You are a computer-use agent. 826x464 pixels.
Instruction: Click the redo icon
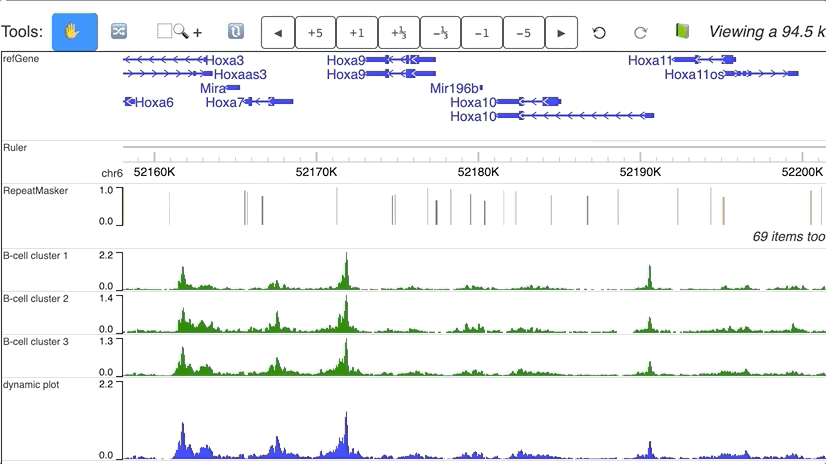coord(641,32)
